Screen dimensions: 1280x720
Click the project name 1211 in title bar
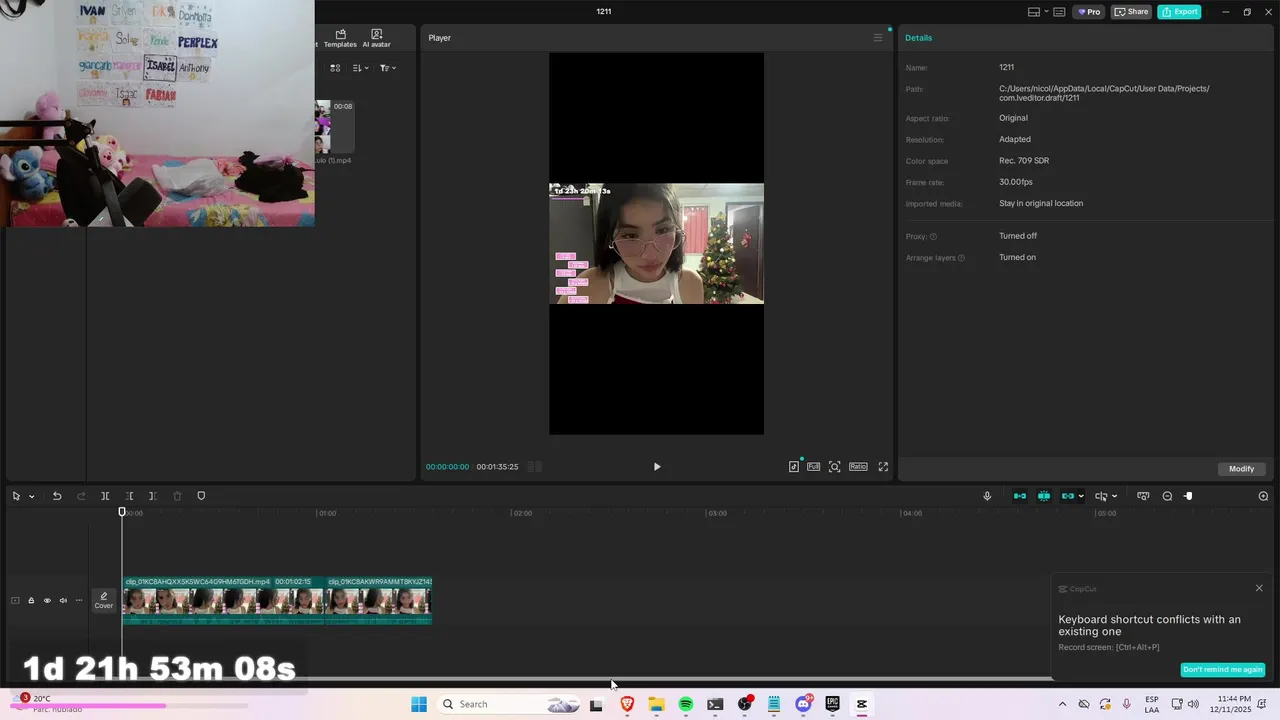[604, 12]
